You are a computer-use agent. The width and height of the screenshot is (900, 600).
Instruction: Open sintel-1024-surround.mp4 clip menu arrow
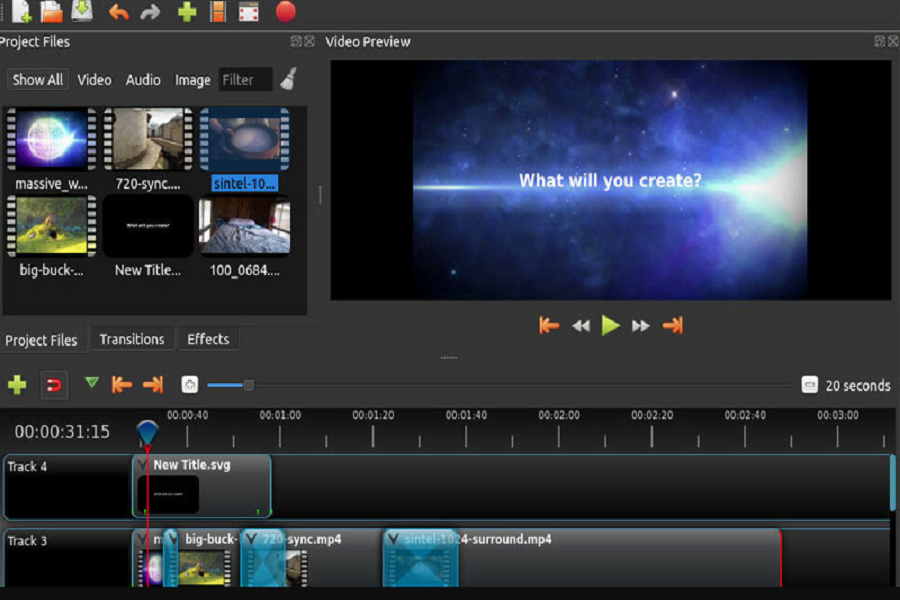(393, 539)
